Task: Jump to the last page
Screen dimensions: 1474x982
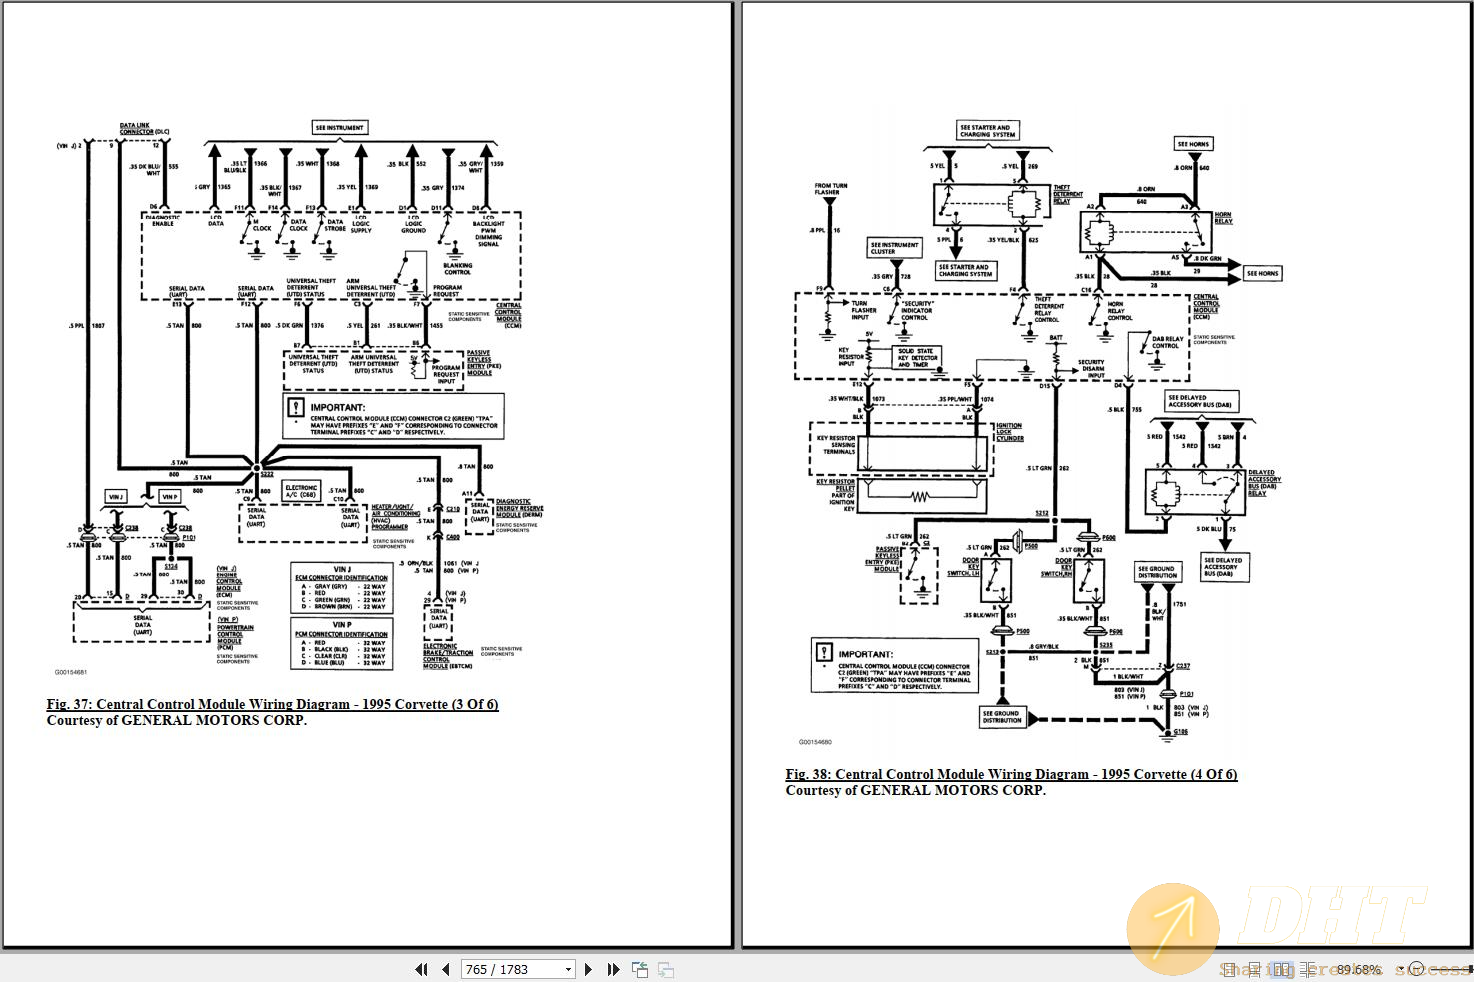Action: 613,969
